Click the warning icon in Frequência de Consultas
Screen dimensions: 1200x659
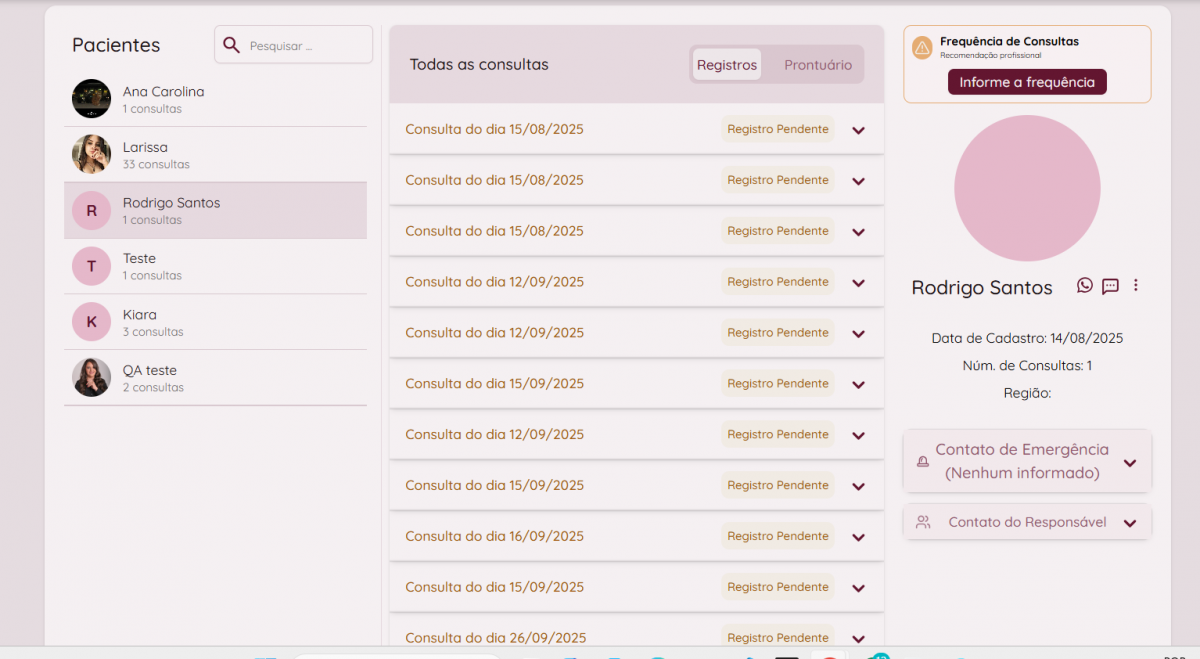(x=922, y=48)
